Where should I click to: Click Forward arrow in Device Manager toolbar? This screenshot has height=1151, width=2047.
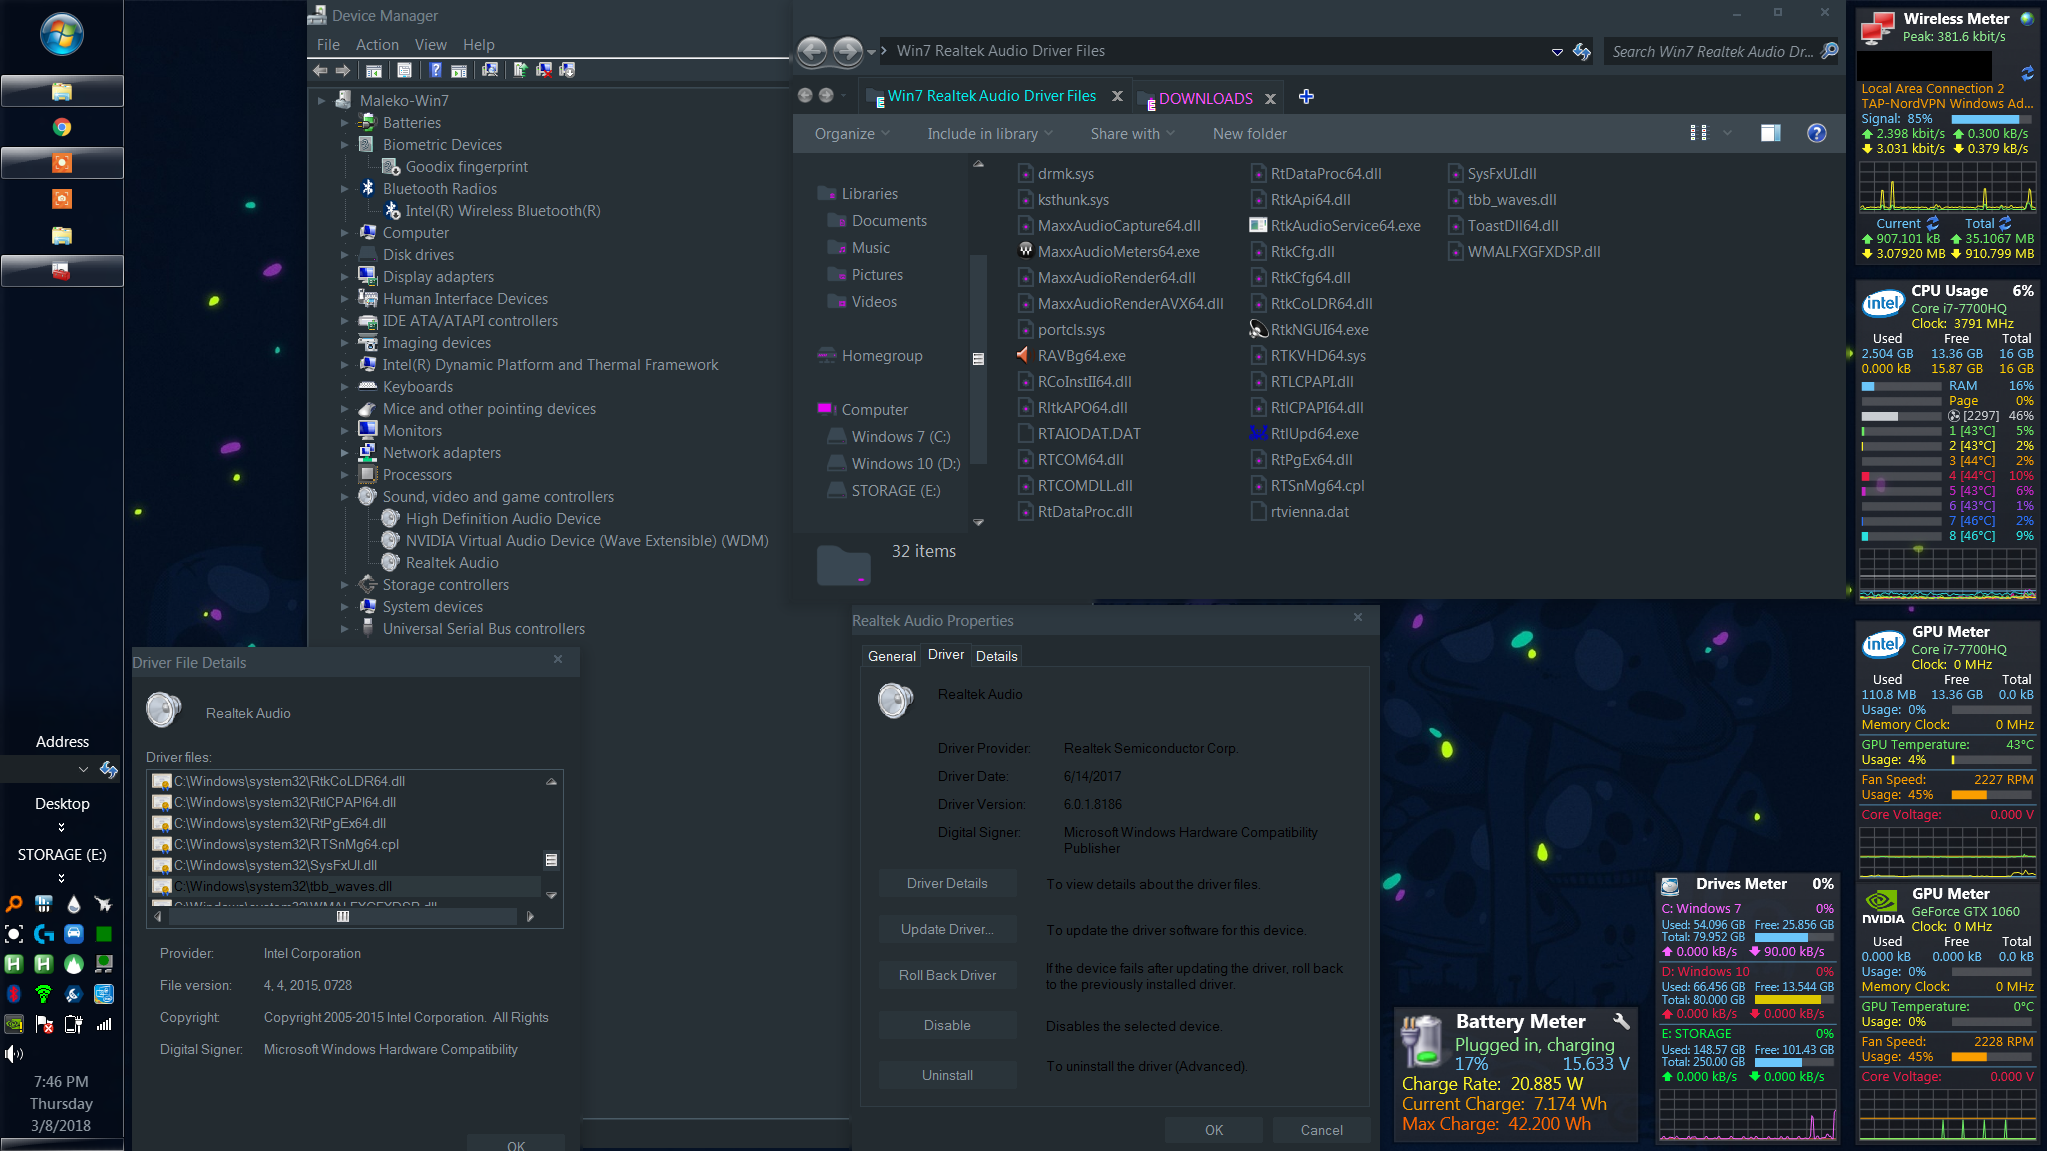(x=343, y=70)
